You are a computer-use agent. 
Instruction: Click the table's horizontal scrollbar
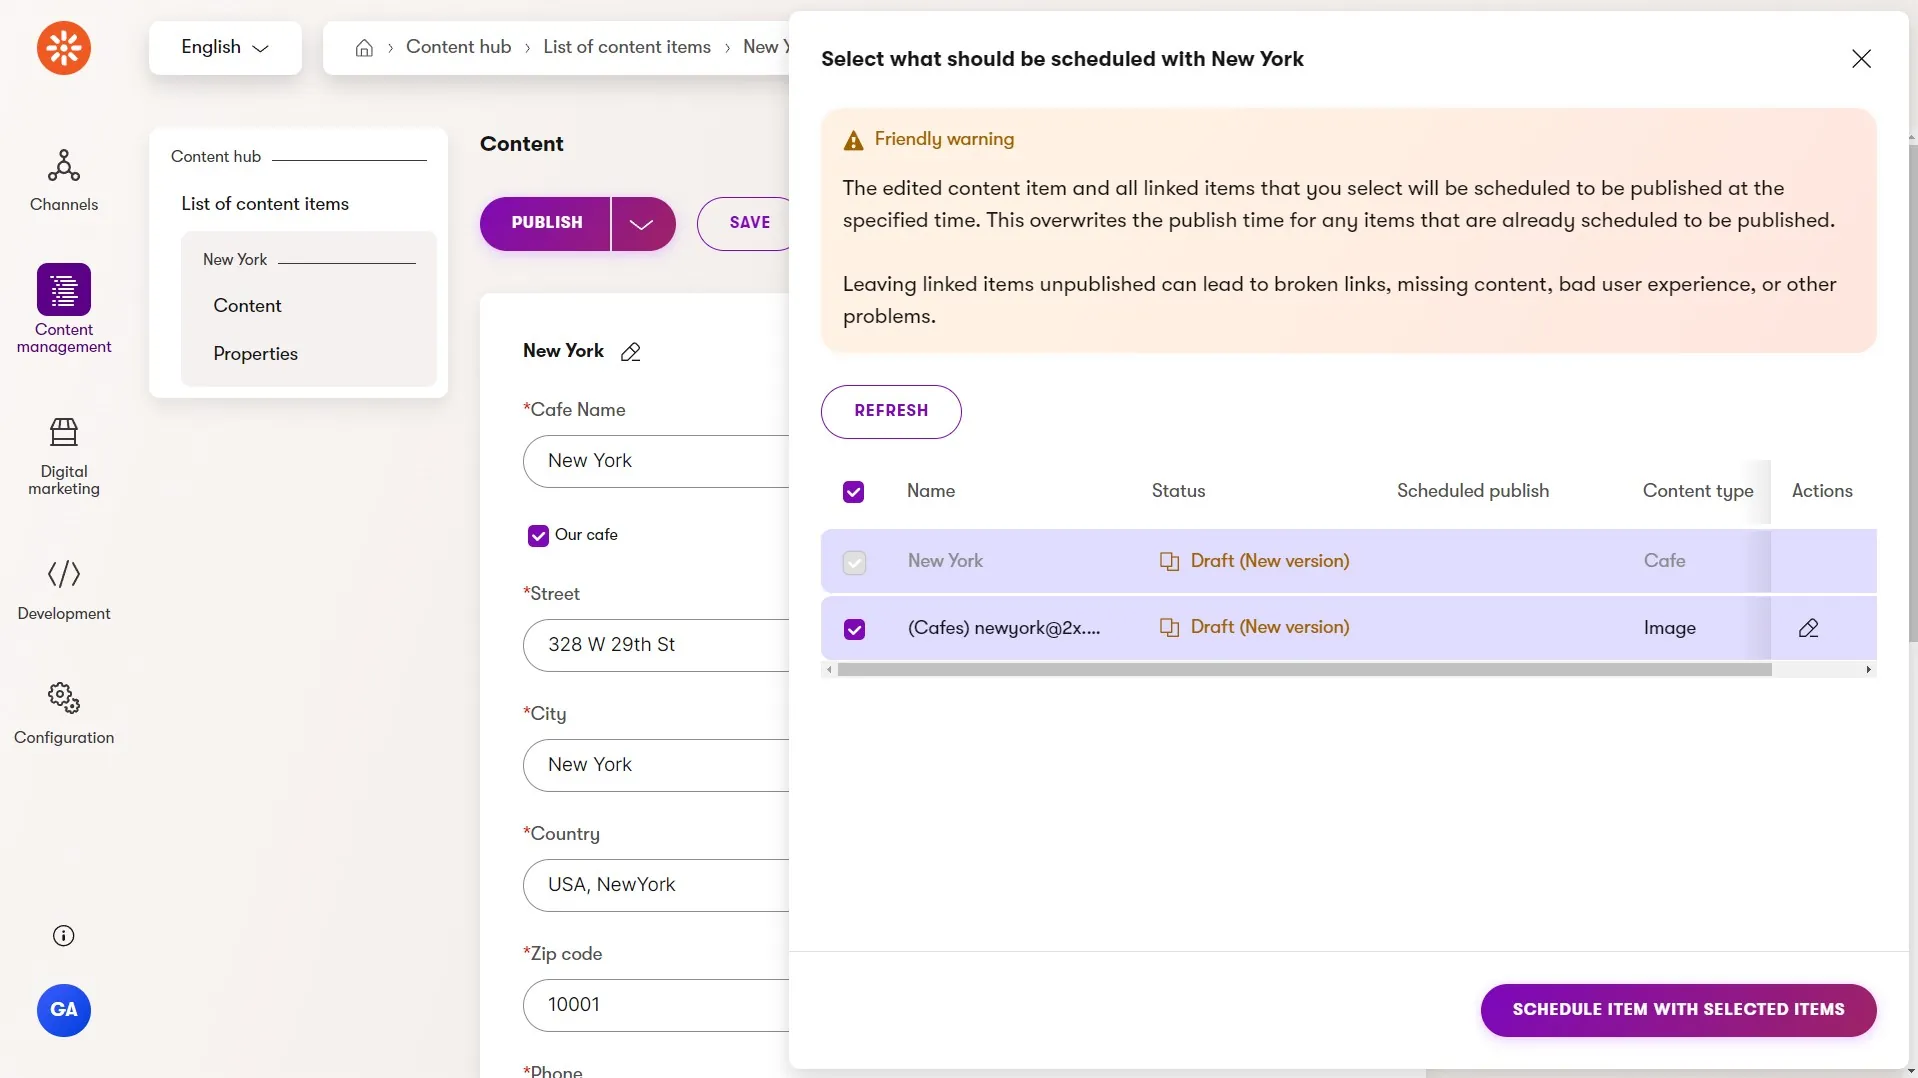(1304, 670)
